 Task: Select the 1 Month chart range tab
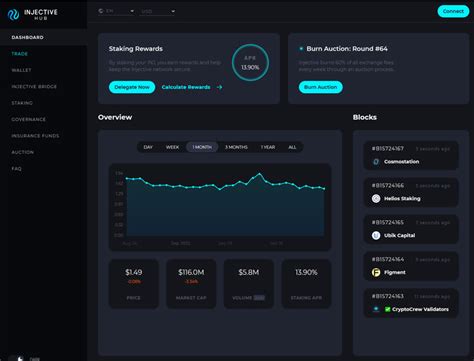pos(202,147)
